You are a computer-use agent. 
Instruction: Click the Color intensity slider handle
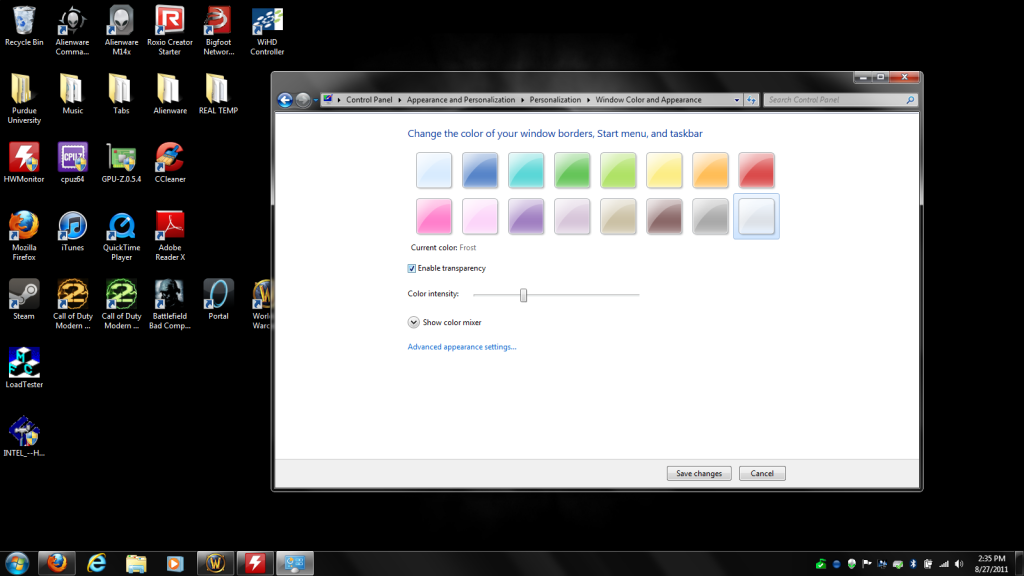point(523,295)
